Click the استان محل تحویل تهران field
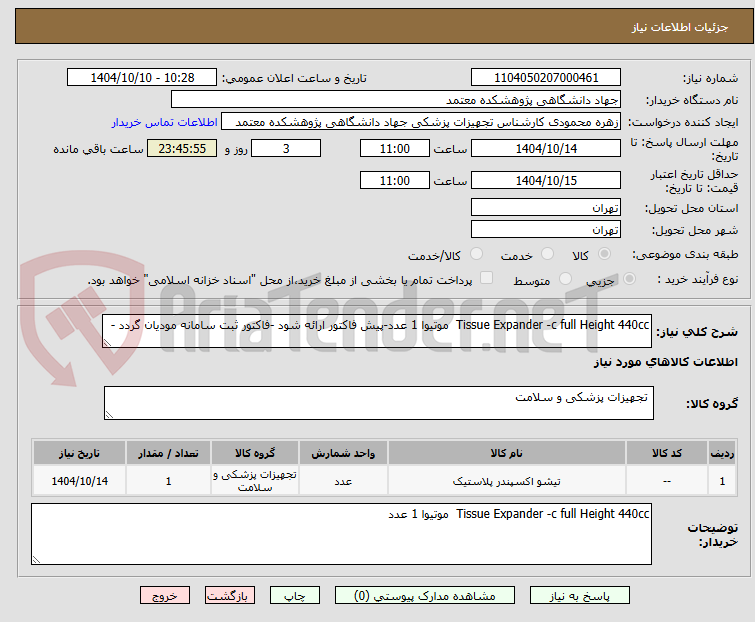Image resolution: width=755 pixels, height=622 pixels. point(546,207)
